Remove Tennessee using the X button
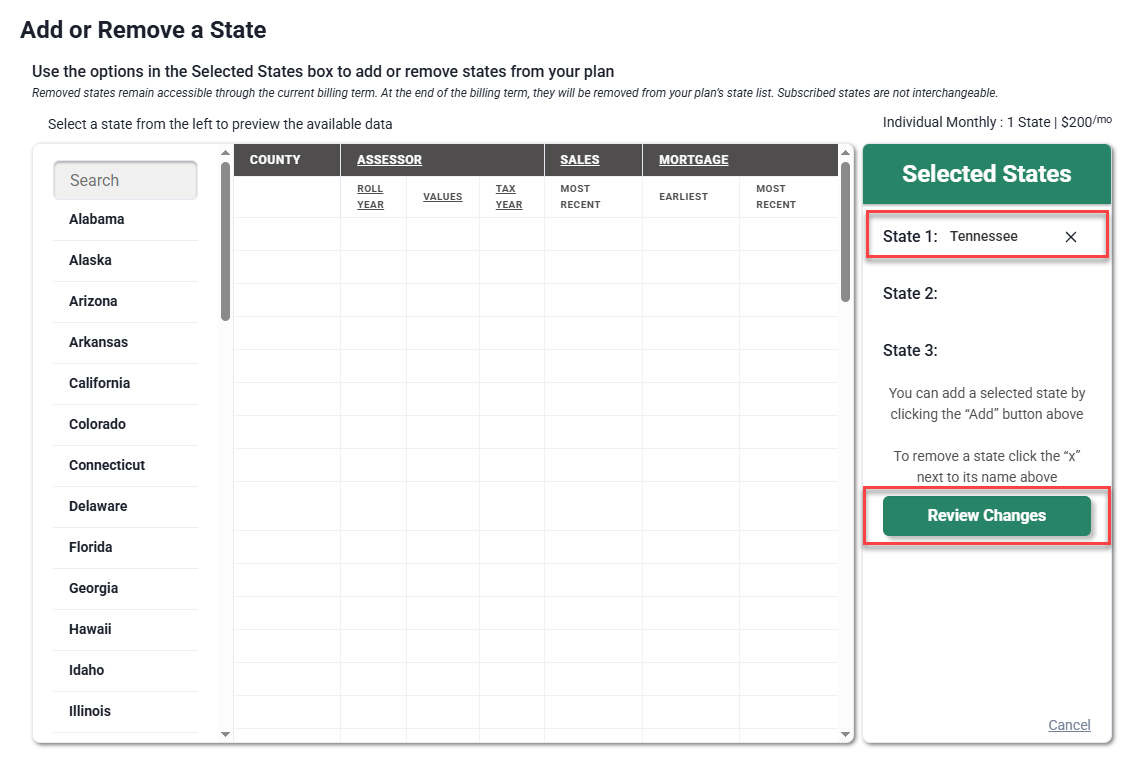1143x758 pixels. 1071,236
